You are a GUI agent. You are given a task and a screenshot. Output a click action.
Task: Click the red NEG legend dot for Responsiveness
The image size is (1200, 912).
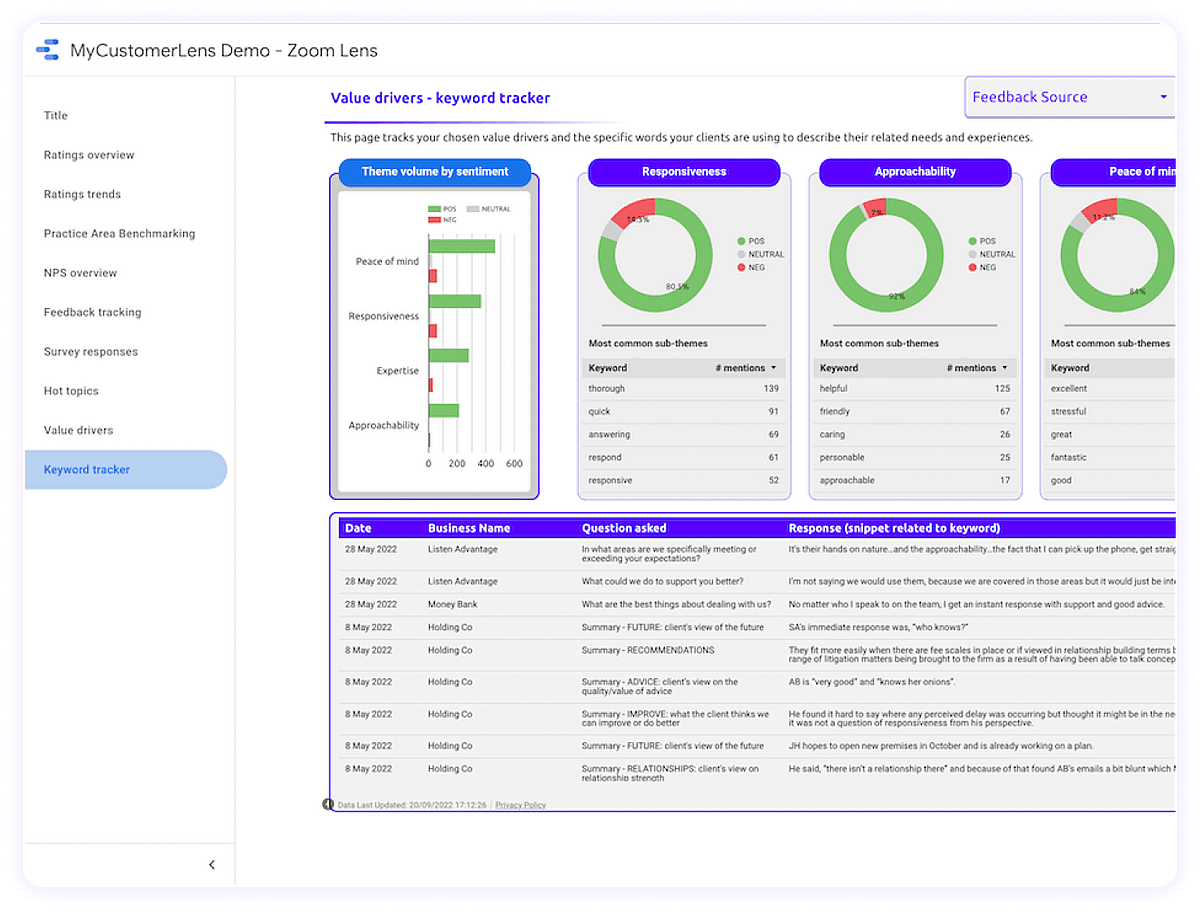[x=741, y=268]
